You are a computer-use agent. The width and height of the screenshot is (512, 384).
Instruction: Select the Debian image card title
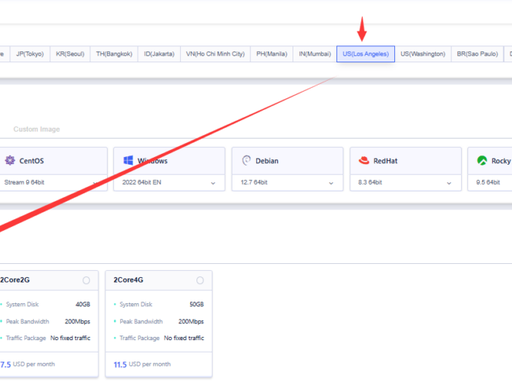pyautogui.click(x=267, y=161)
